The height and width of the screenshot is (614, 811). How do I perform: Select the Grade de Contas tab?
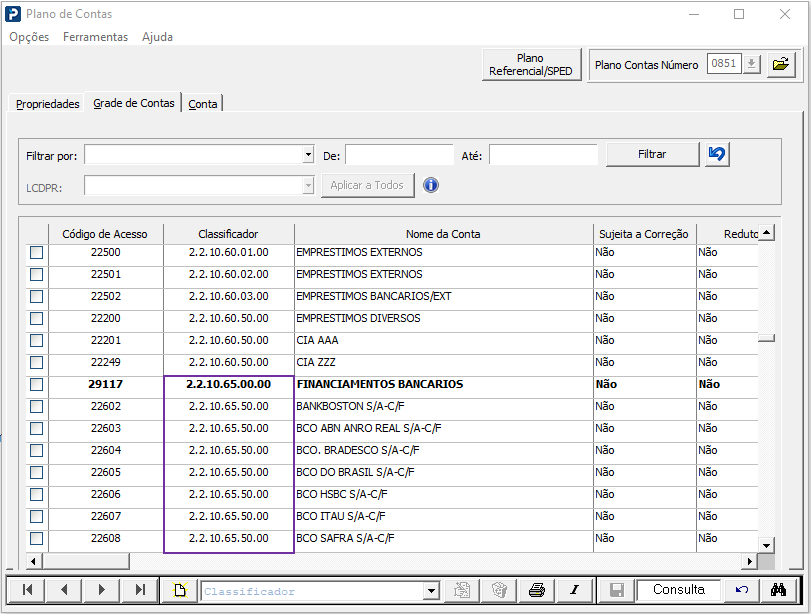(x=133, y=103)
